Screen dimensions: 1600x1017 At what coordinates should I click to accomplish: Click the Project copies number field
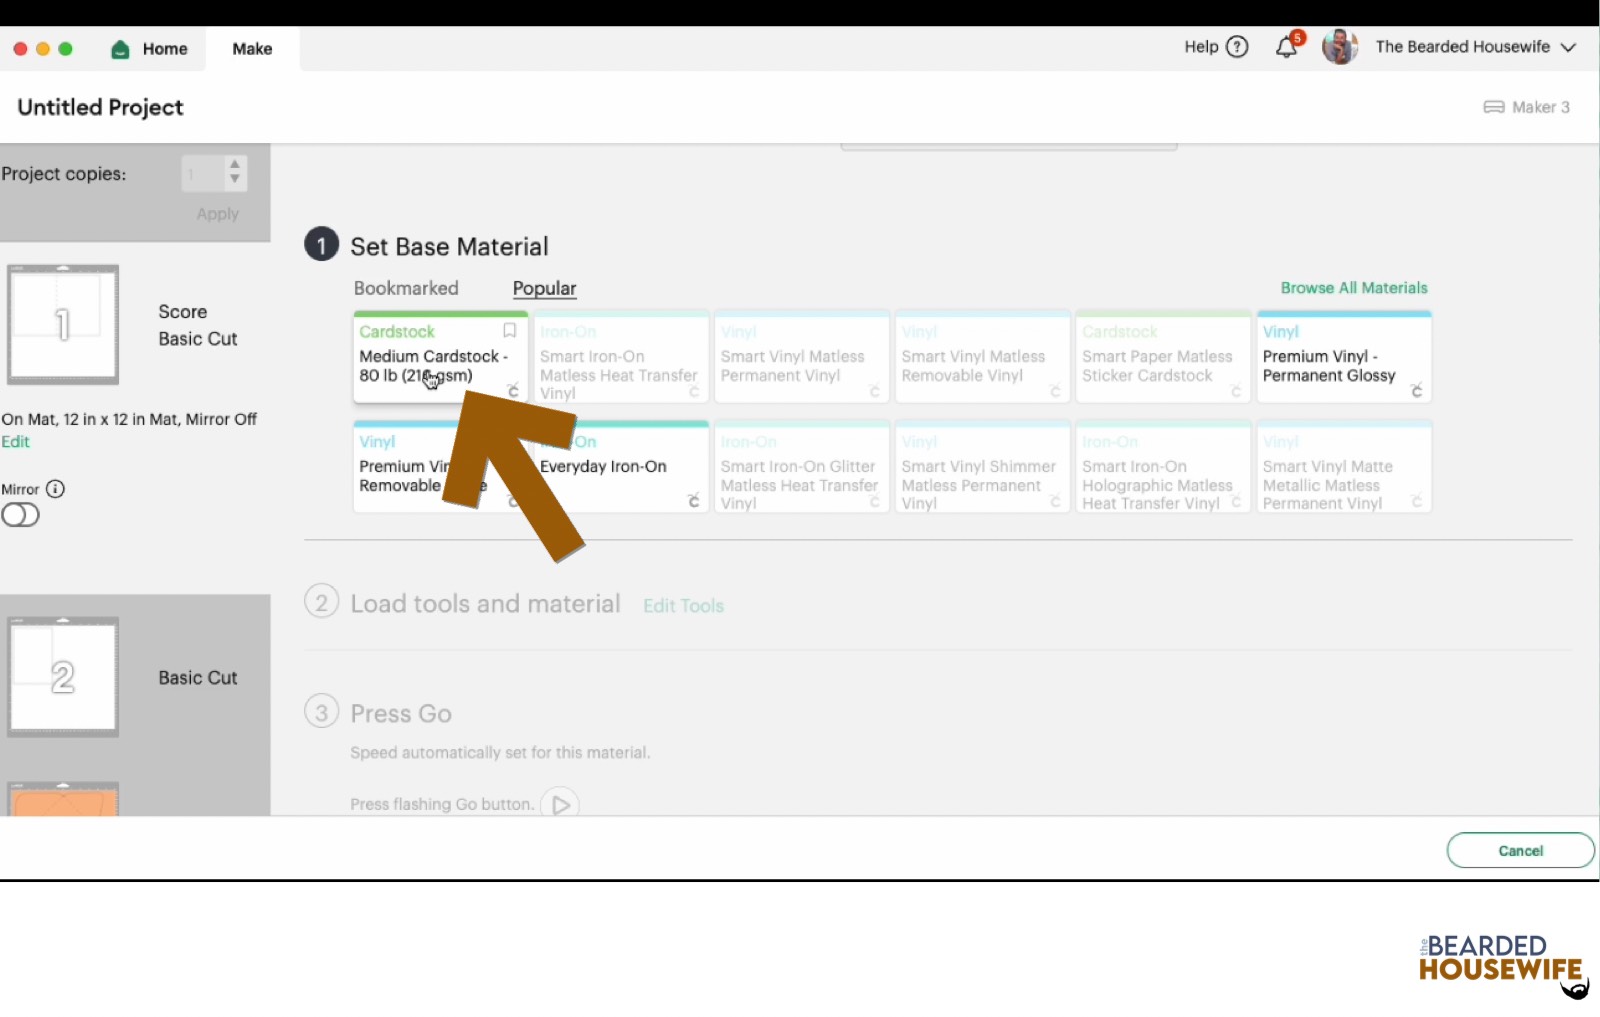pos(204,174)
